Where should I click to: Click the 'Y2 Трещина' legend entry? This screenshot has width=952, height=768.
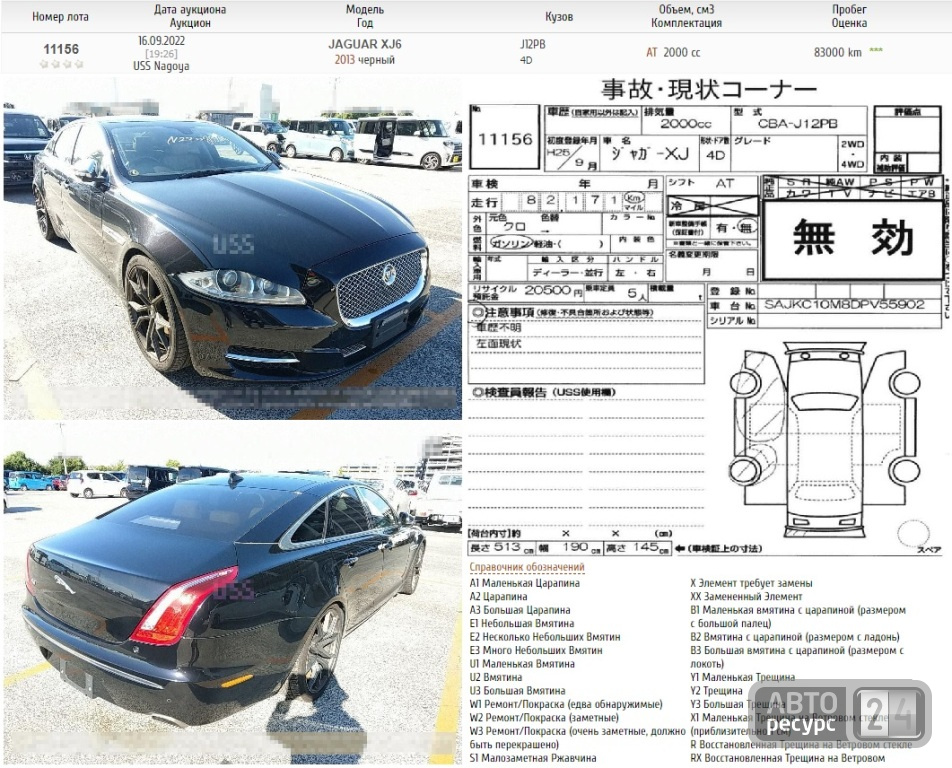pyautogui.click(x=716, y=690)
